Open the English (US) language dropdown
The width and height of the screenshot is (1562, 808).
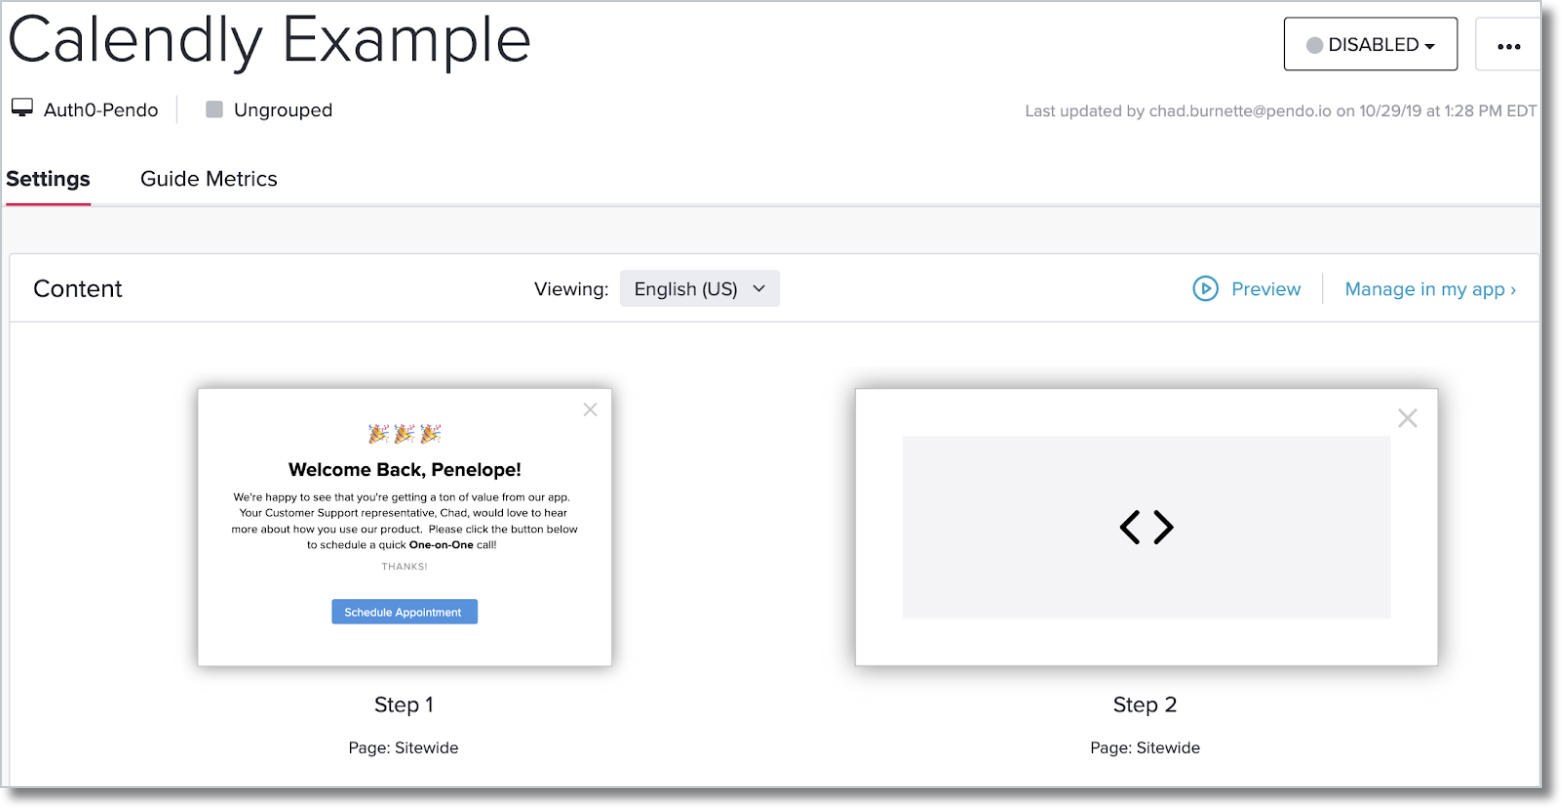(x=699, y=288)
